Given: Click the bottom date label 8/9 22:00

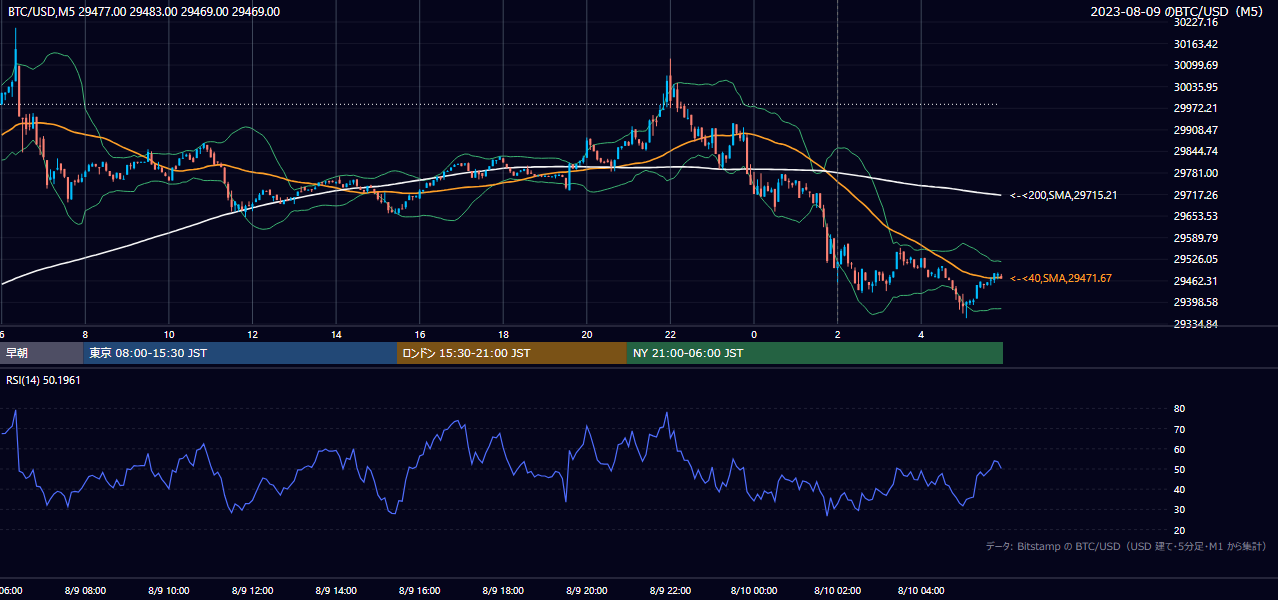Looking at the screenshot, I should (x=671, y=591).
